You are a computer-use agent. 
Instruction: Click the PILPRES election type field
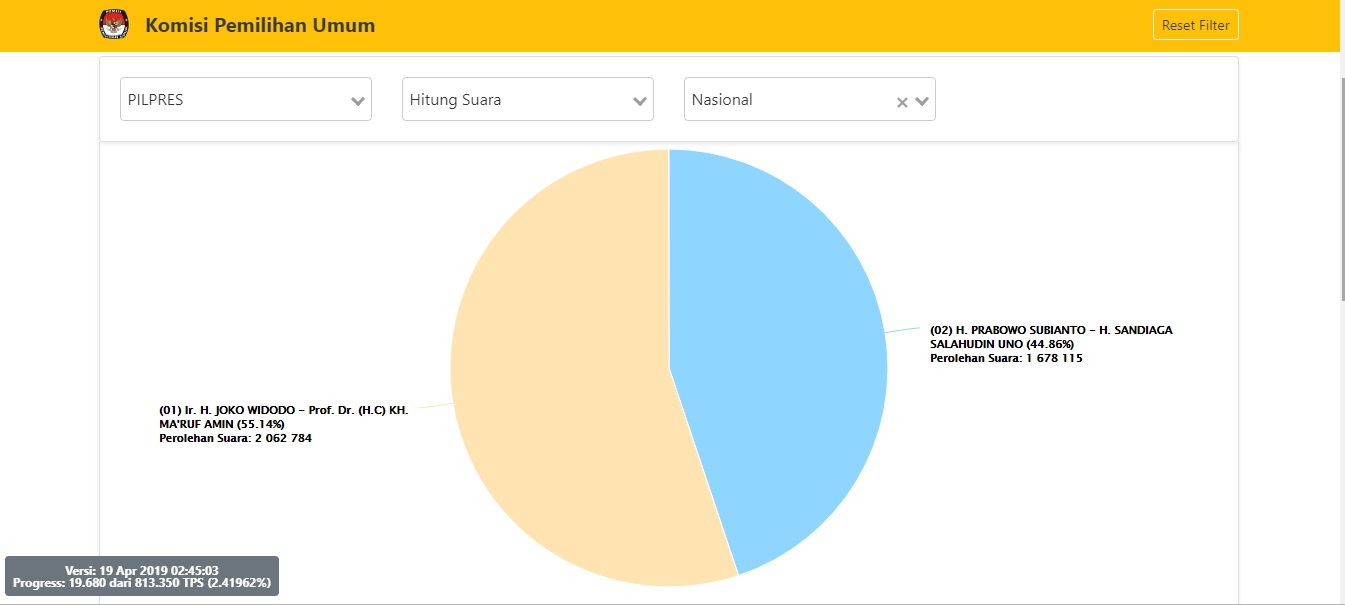coord(230,100)
